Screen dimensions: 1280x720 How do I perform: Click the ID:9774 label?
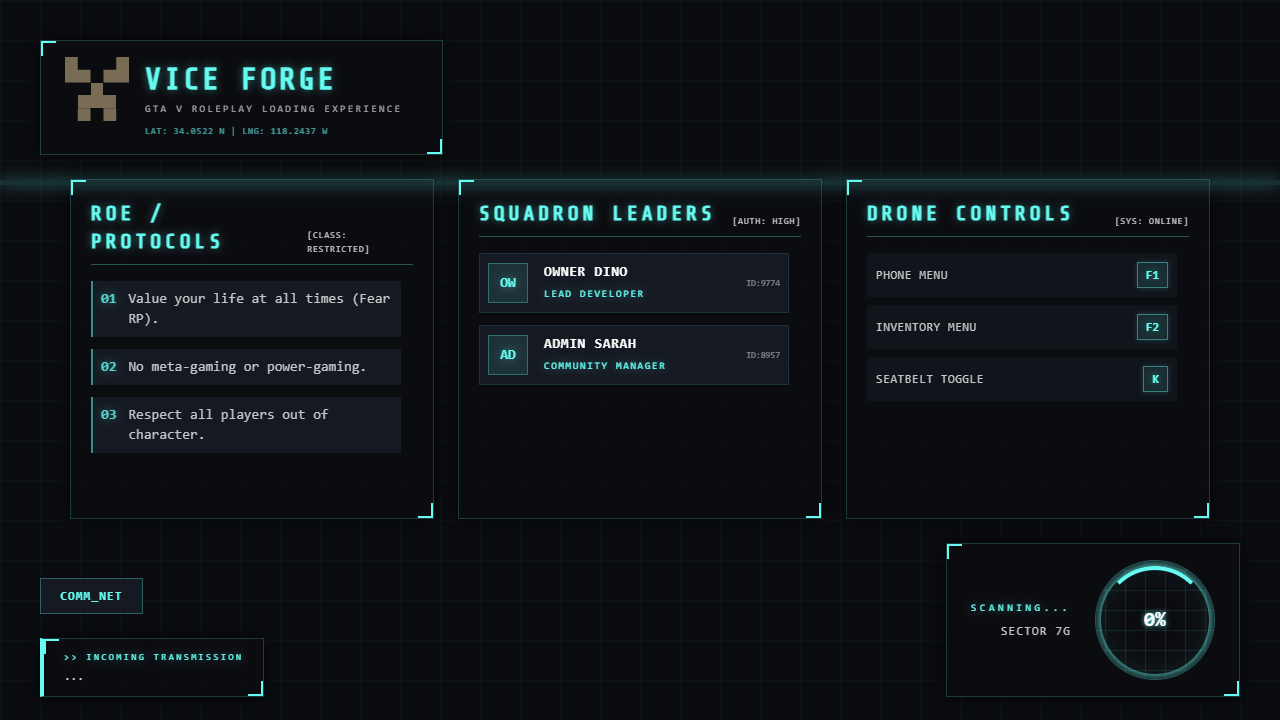pos(763,283)
